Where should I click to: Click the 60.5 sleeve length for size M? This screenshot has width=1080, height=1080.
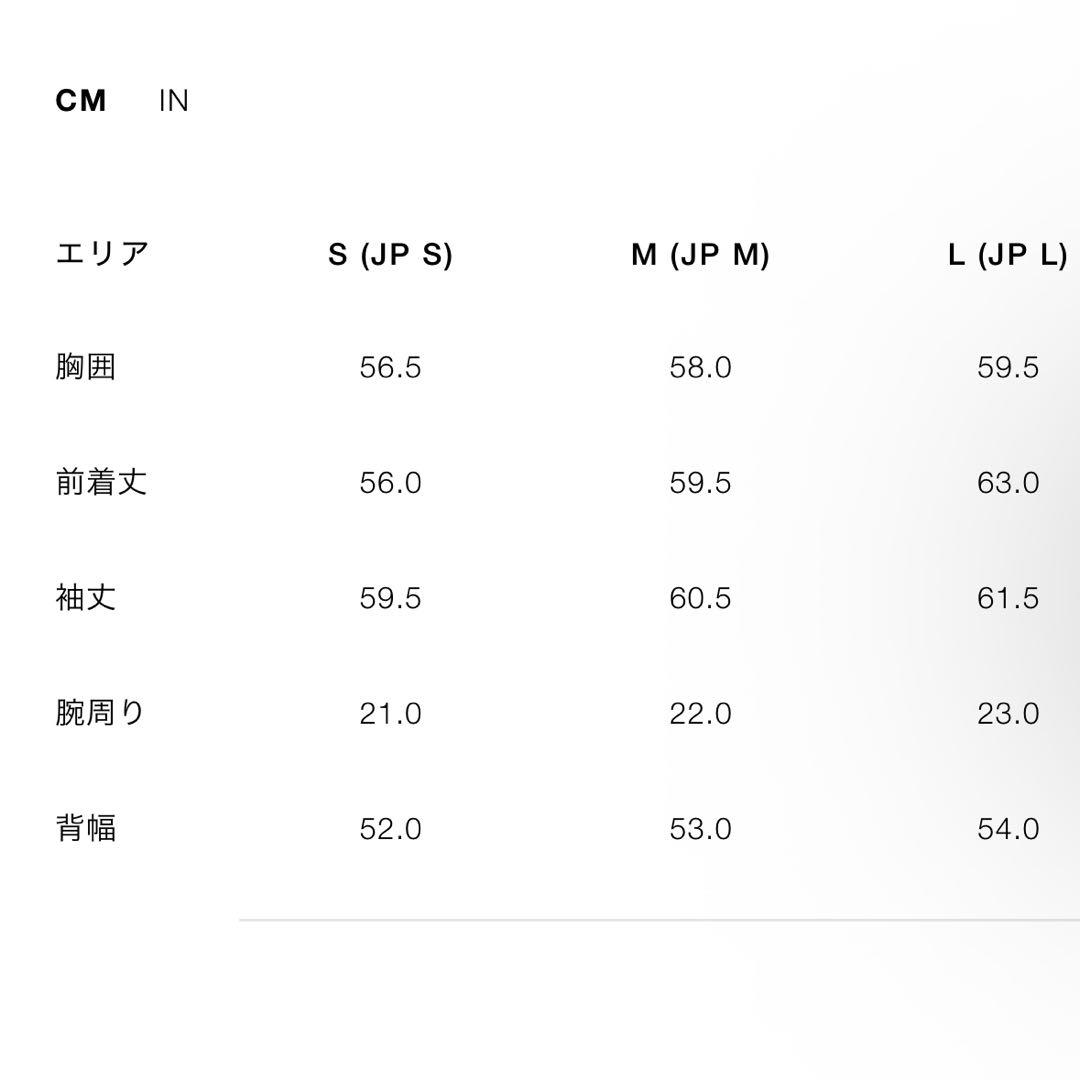pyautogui.click(x=698, y=598)
